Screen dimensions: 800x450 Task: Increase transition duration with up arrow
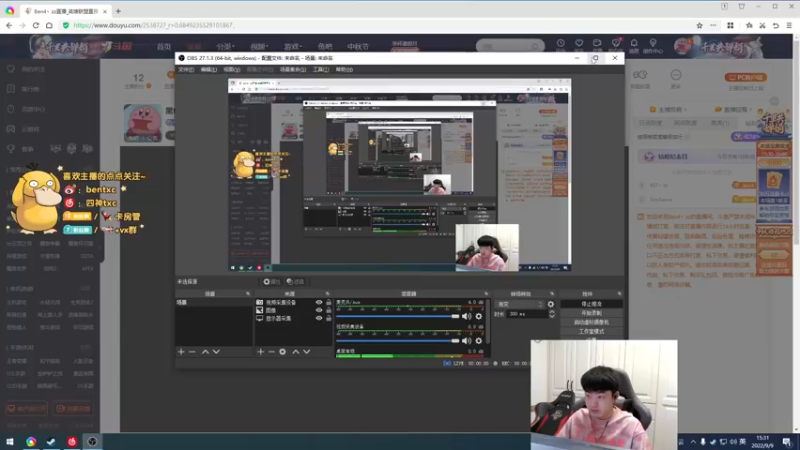552,312
